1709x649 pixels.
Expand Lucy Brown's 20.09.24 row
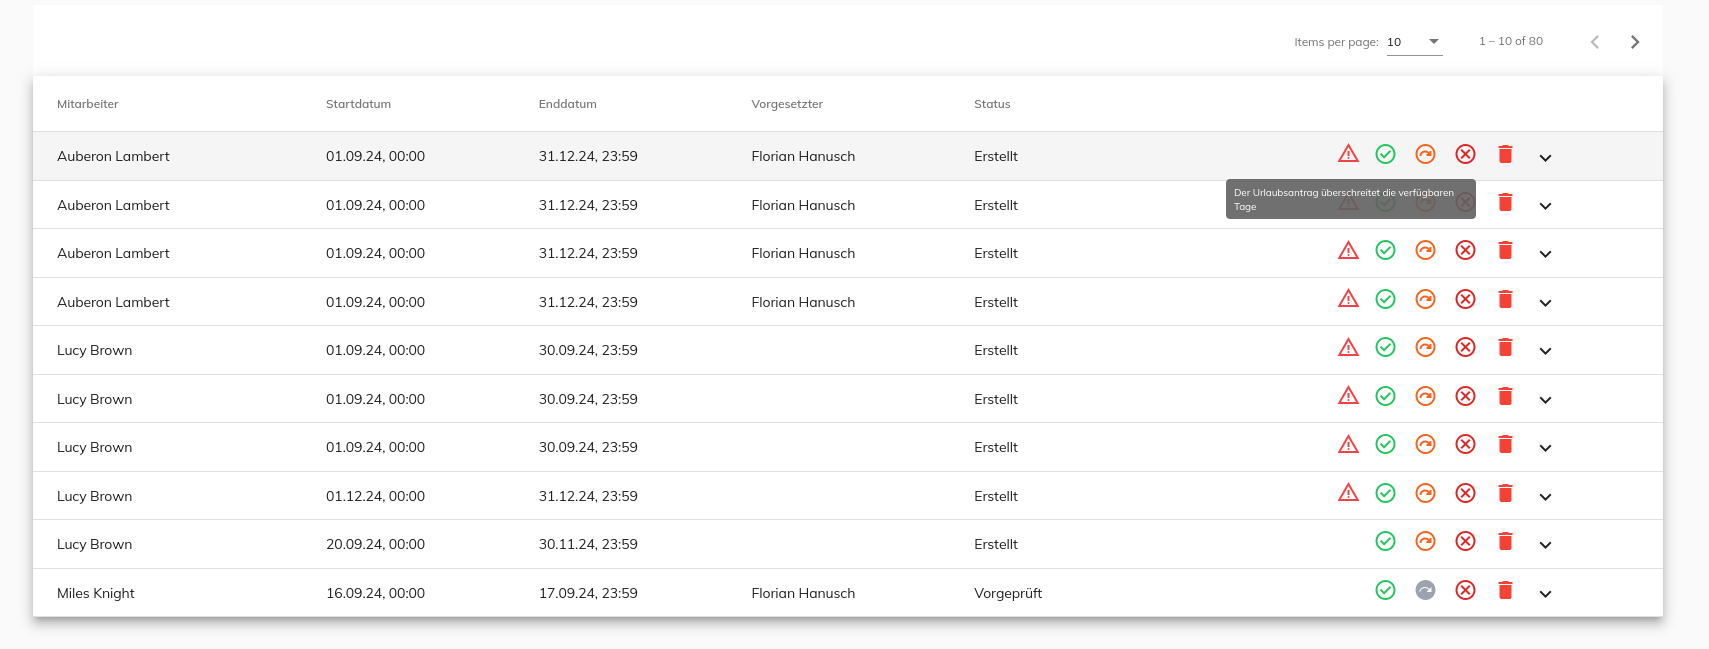pos(1545,545)
